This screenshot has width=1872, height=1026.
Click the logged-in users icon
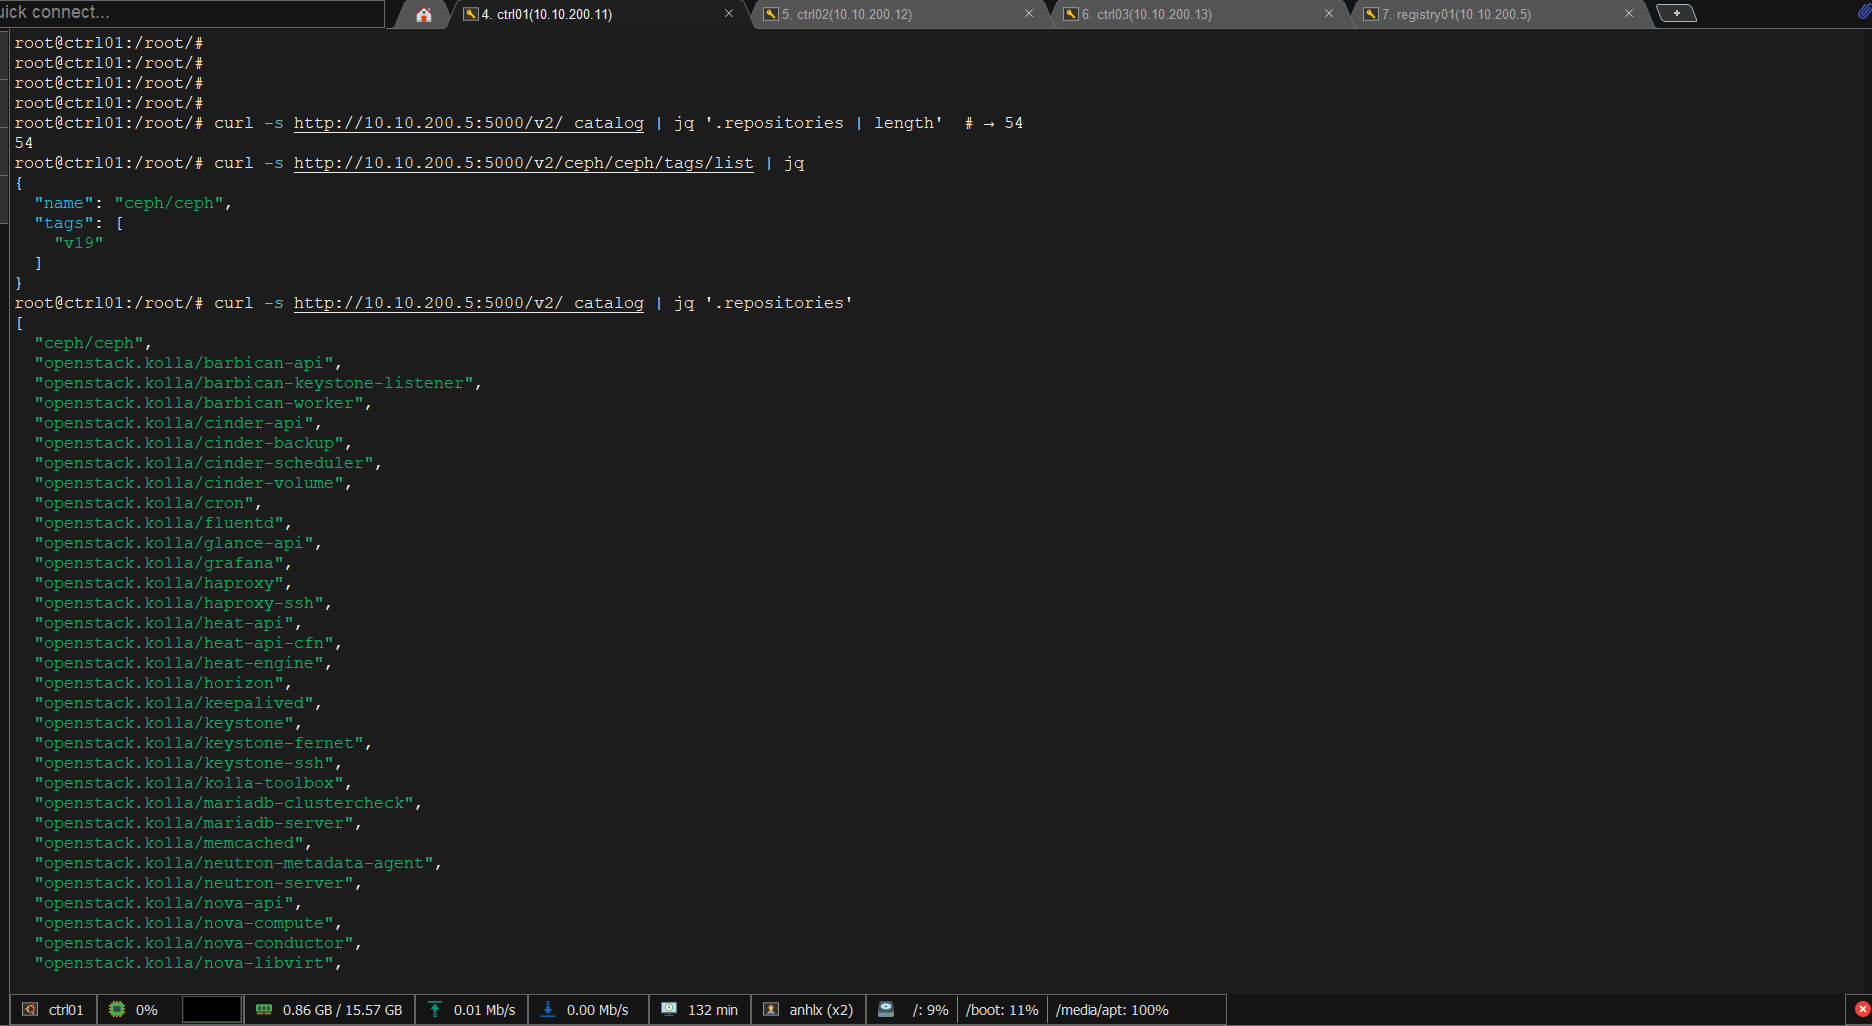pyautogui.click(x=771, y=1010)
